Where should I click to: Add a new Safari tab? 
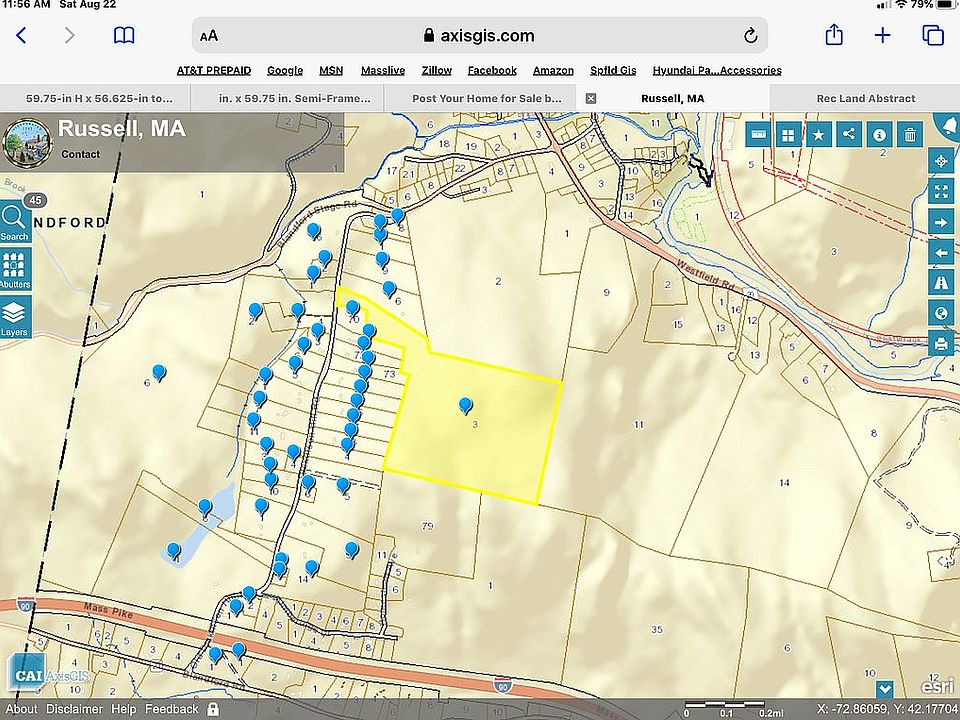click(882, 36)
